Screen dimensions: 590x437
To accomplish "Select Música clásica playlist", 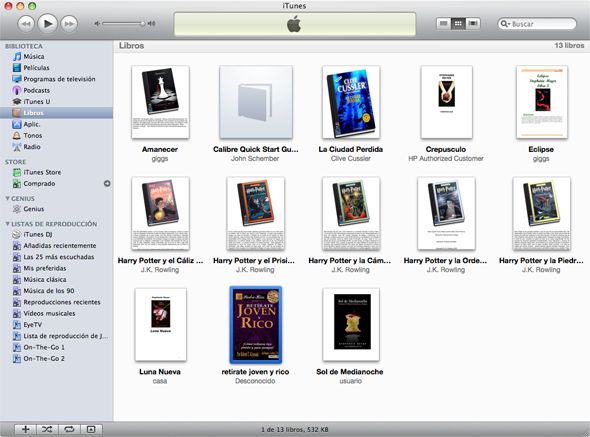I will click(56, 280).
